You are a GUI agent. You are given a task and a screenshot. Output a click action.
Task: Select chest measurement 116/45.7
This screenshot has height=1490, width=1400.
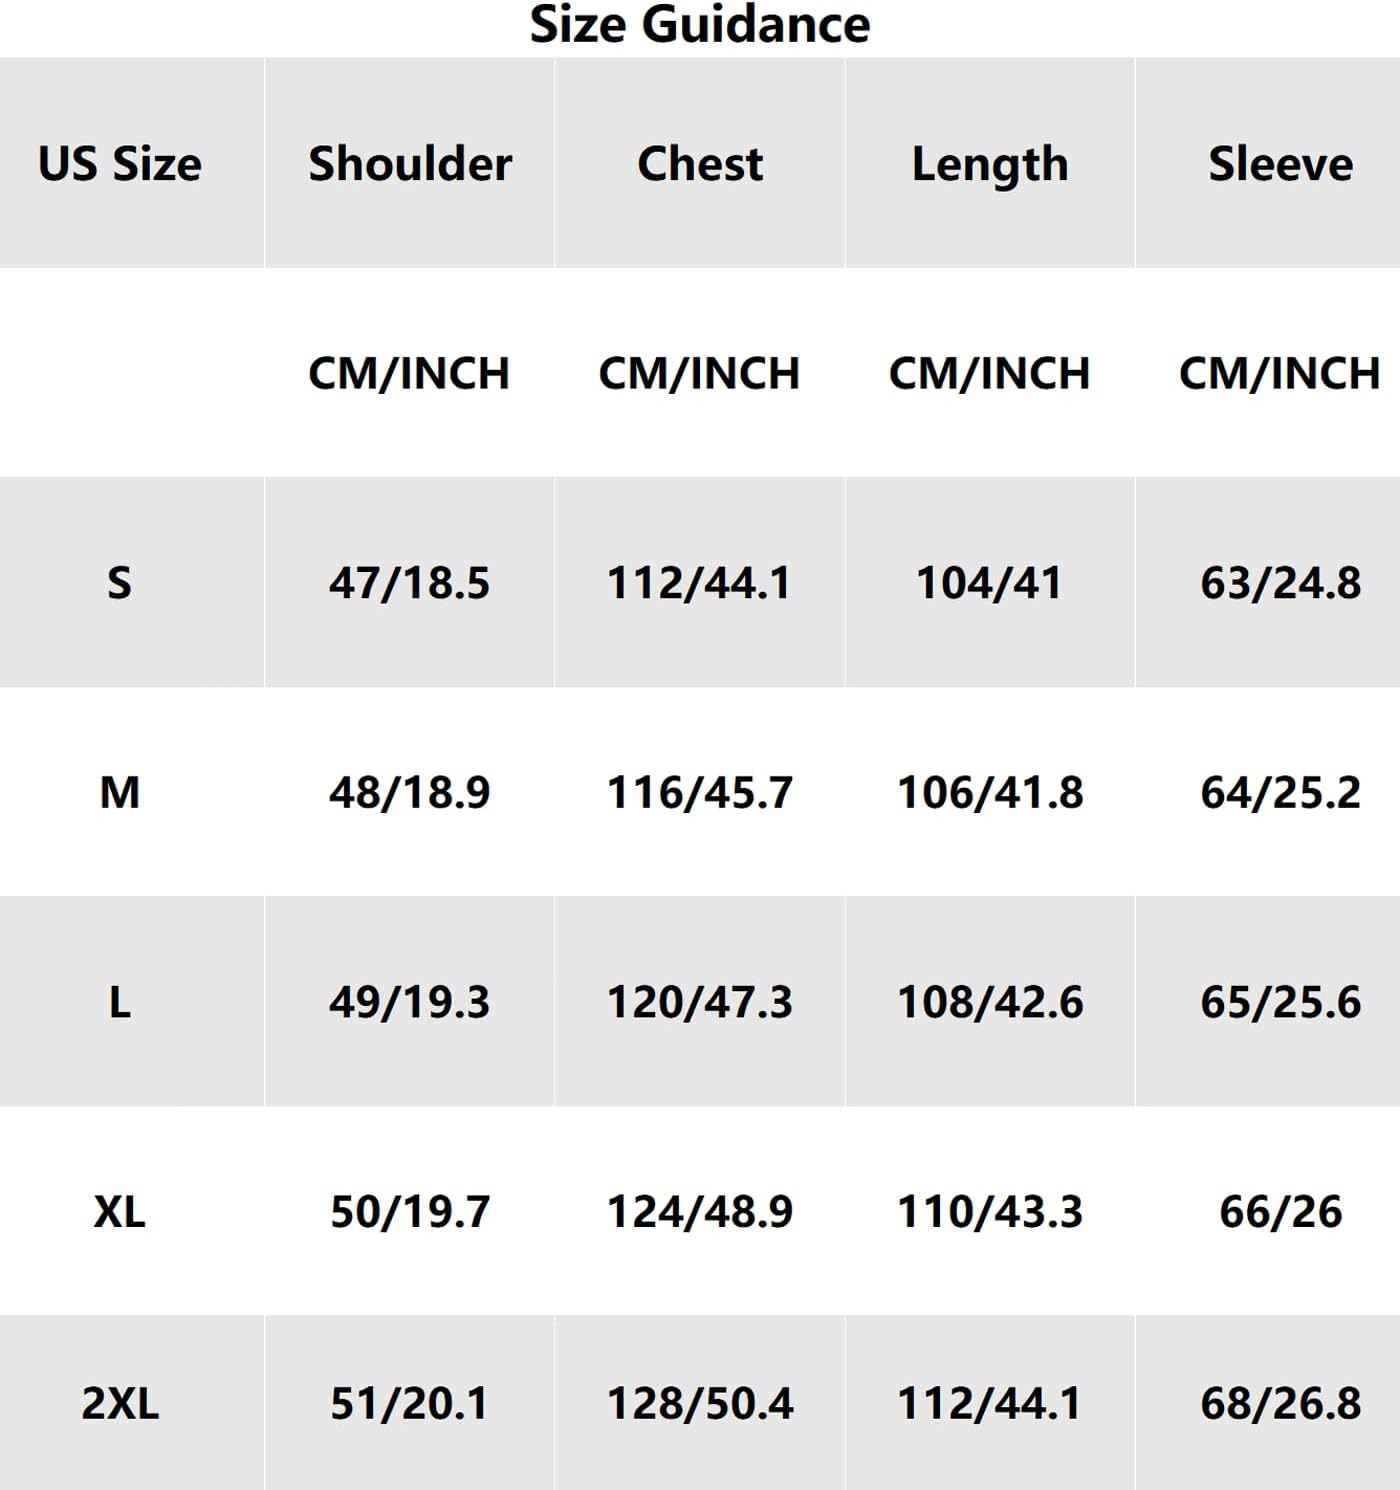pyautogui.click(x=700, y=792)
